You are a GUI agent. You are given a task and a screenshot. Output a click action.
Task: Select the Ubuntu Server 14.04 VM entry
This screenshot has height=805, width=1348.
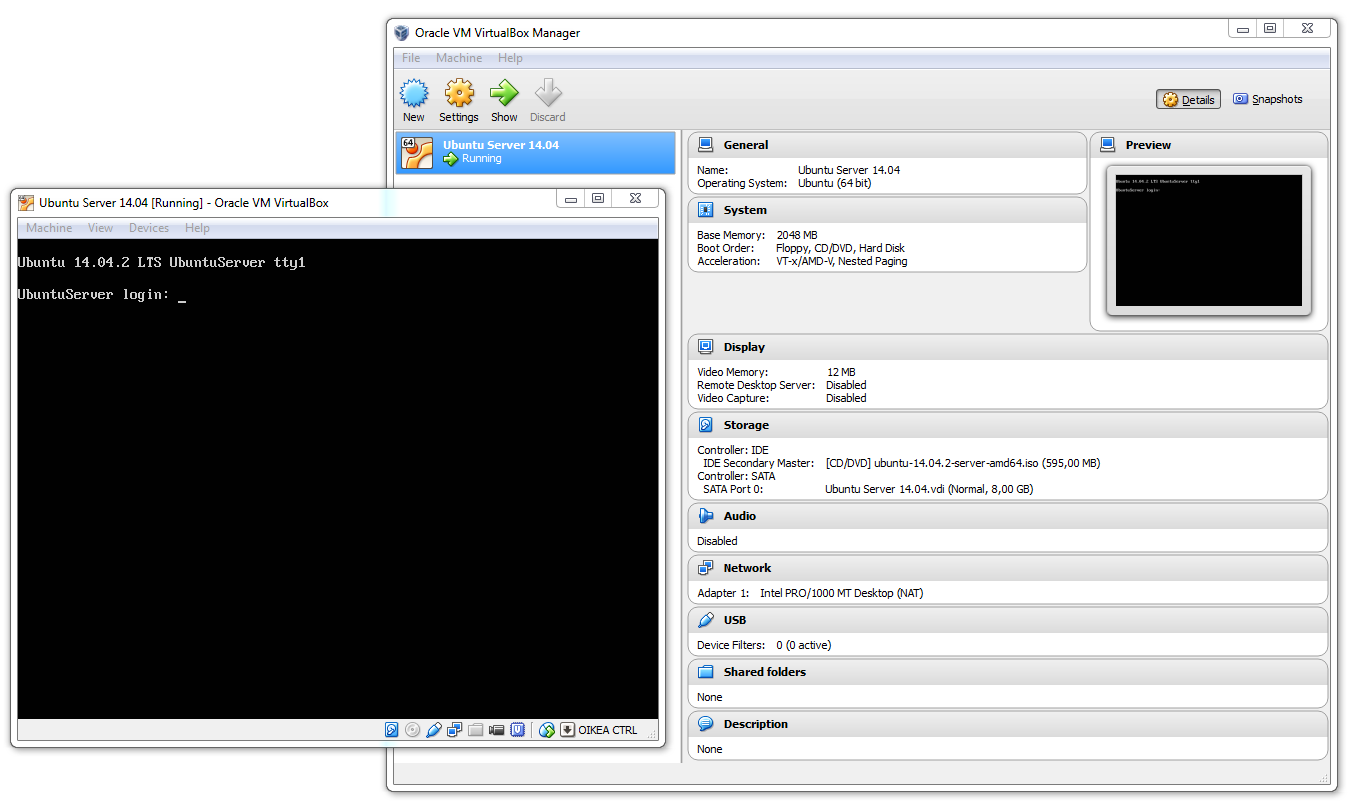536,152
